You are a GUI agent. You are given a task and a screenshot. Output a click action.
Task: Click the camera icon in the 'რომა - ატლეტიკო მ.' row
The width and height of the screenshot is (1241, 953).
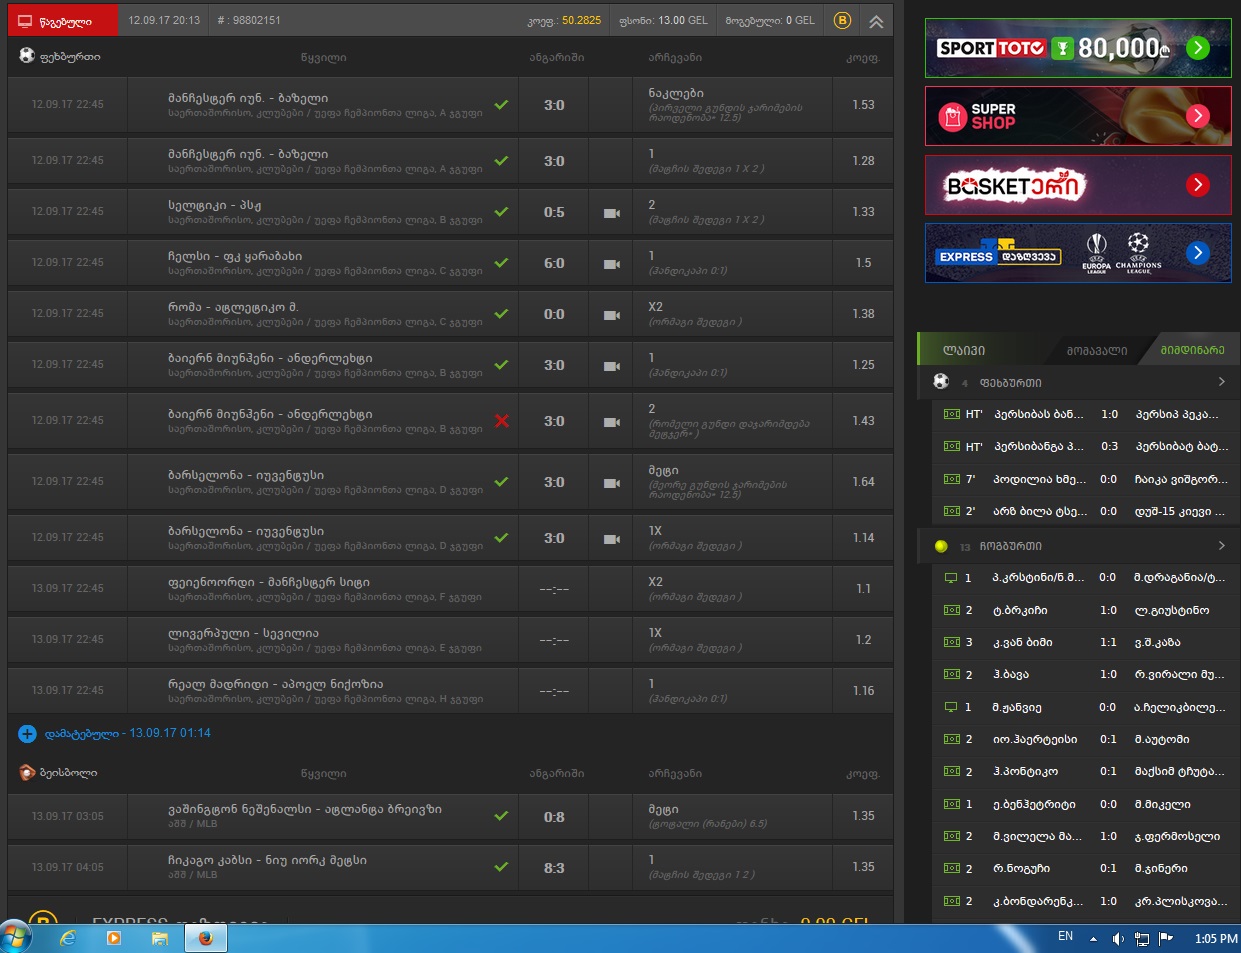coord(612,315)
